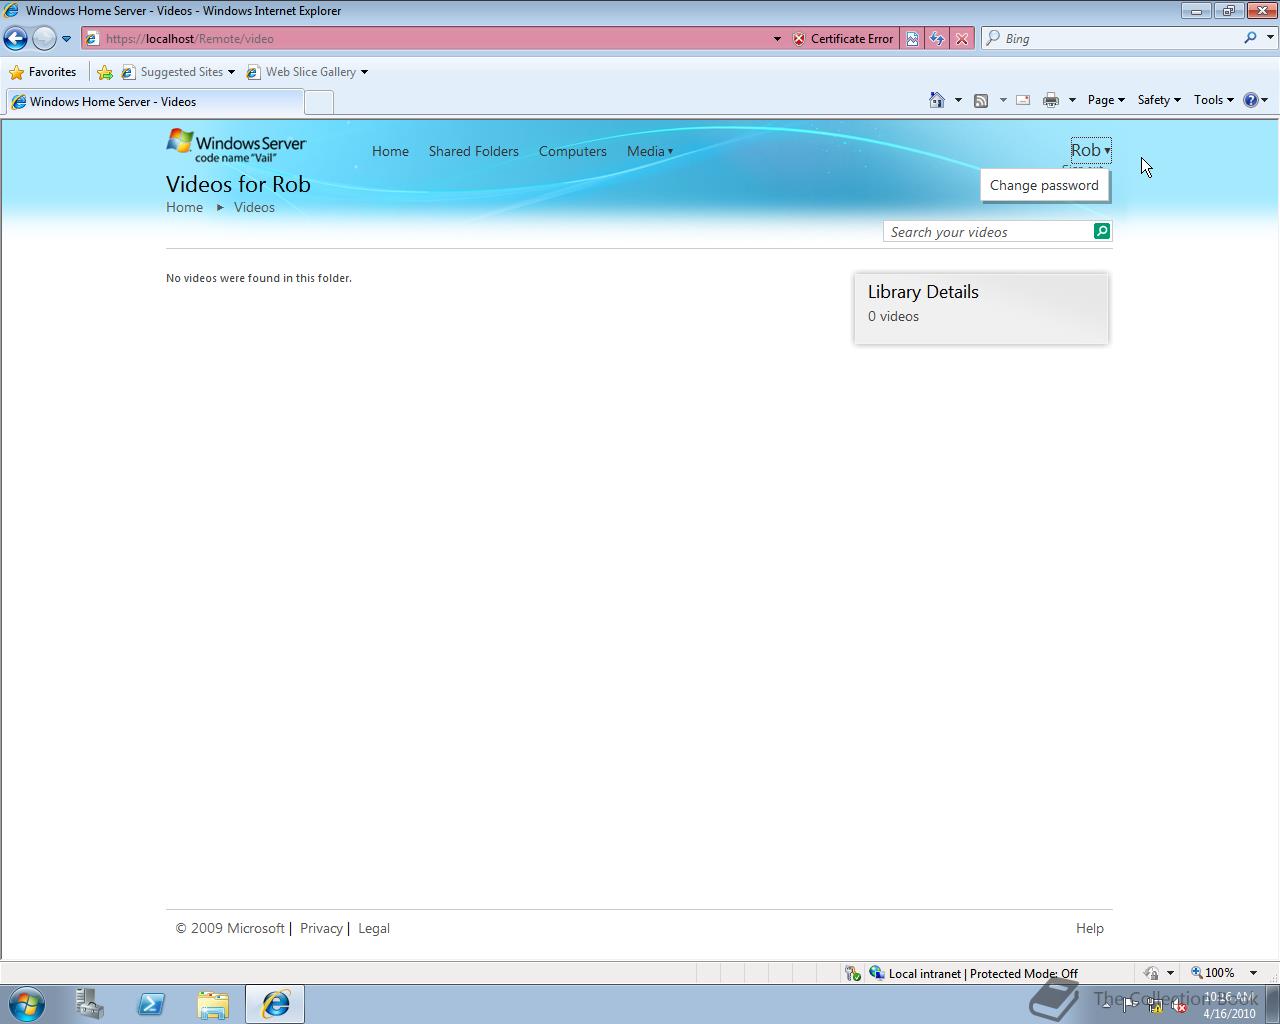
Task: Expand the Media dropdown menu
Action: click(x=650, y=151)
